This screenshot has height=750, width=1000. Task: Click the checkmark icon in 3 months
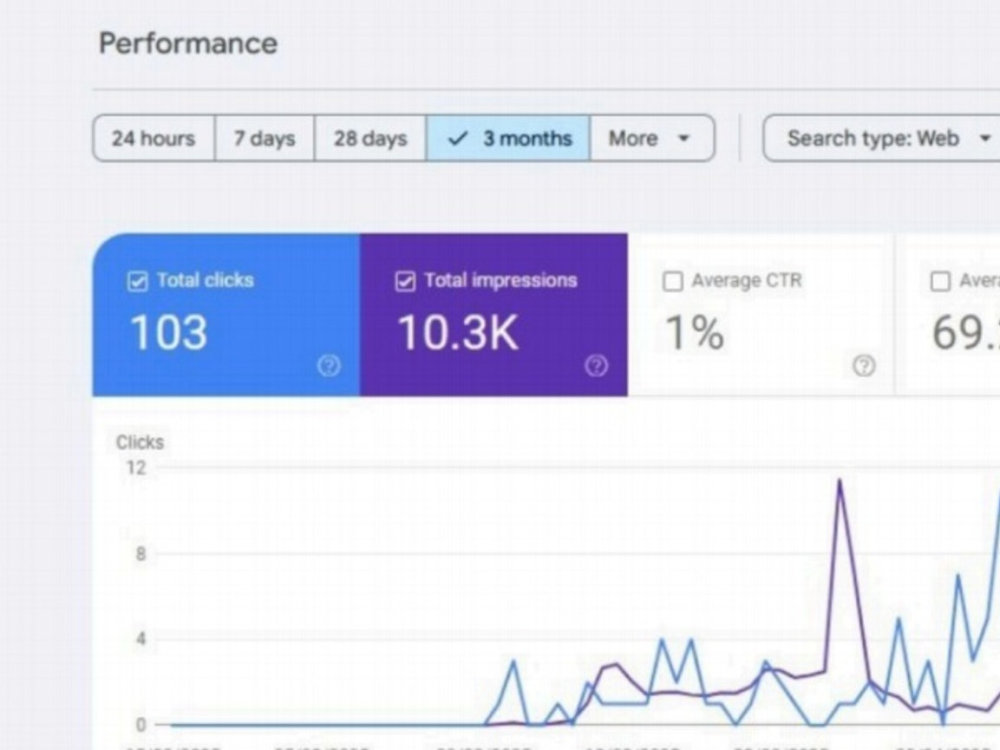coord(458,138)
